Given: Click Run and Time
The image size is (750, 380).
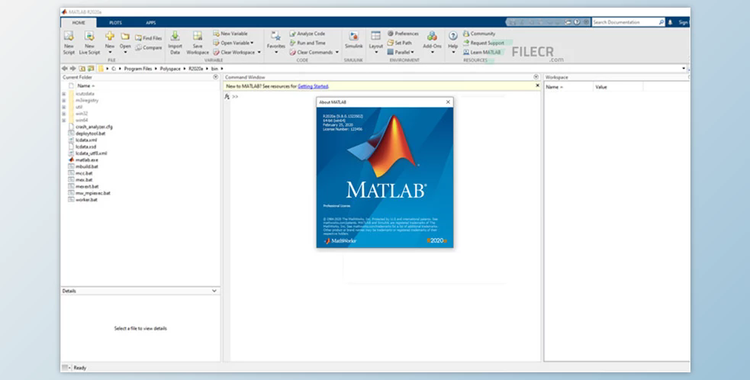Looking at the screenshot, I should click(307, 43).
